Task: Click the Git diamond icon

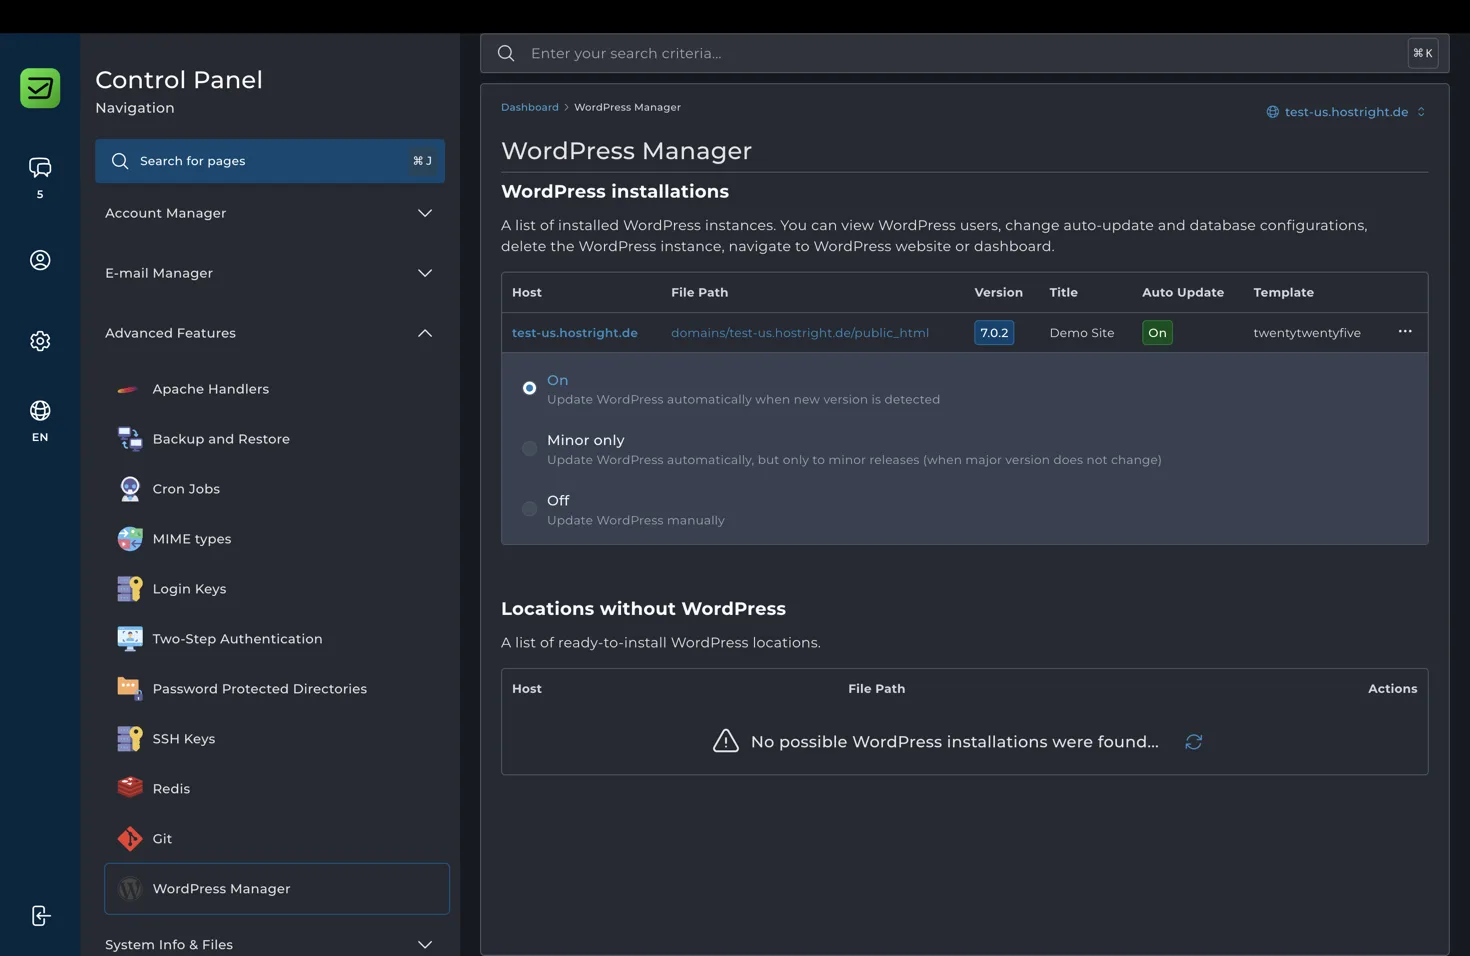Action: pos(129,839)
